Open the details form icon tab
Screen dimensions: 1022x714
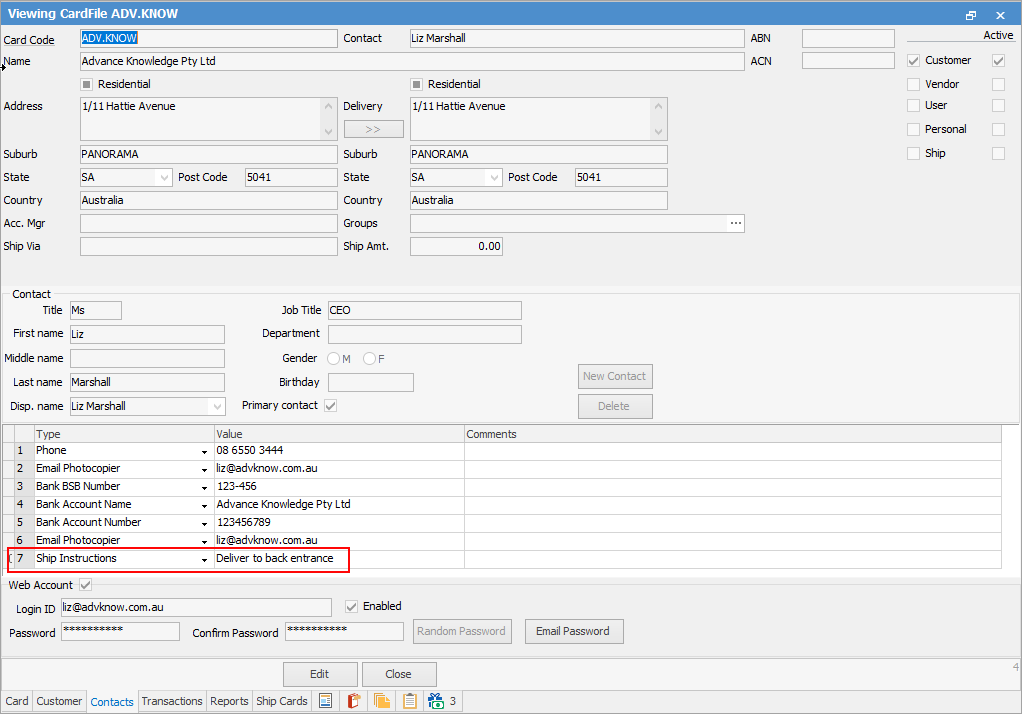[326, 701]
